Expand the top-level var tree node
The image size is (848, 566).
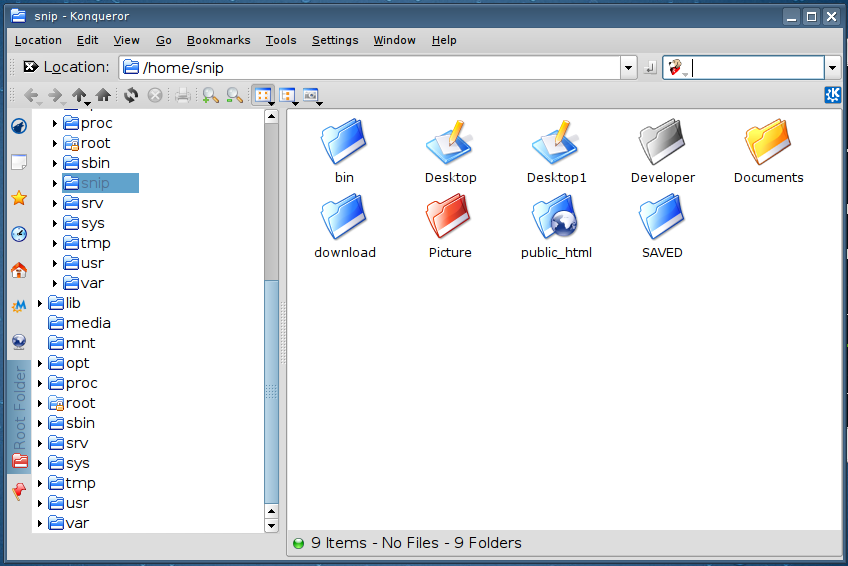pyautogui.click(x=39, y=523)
